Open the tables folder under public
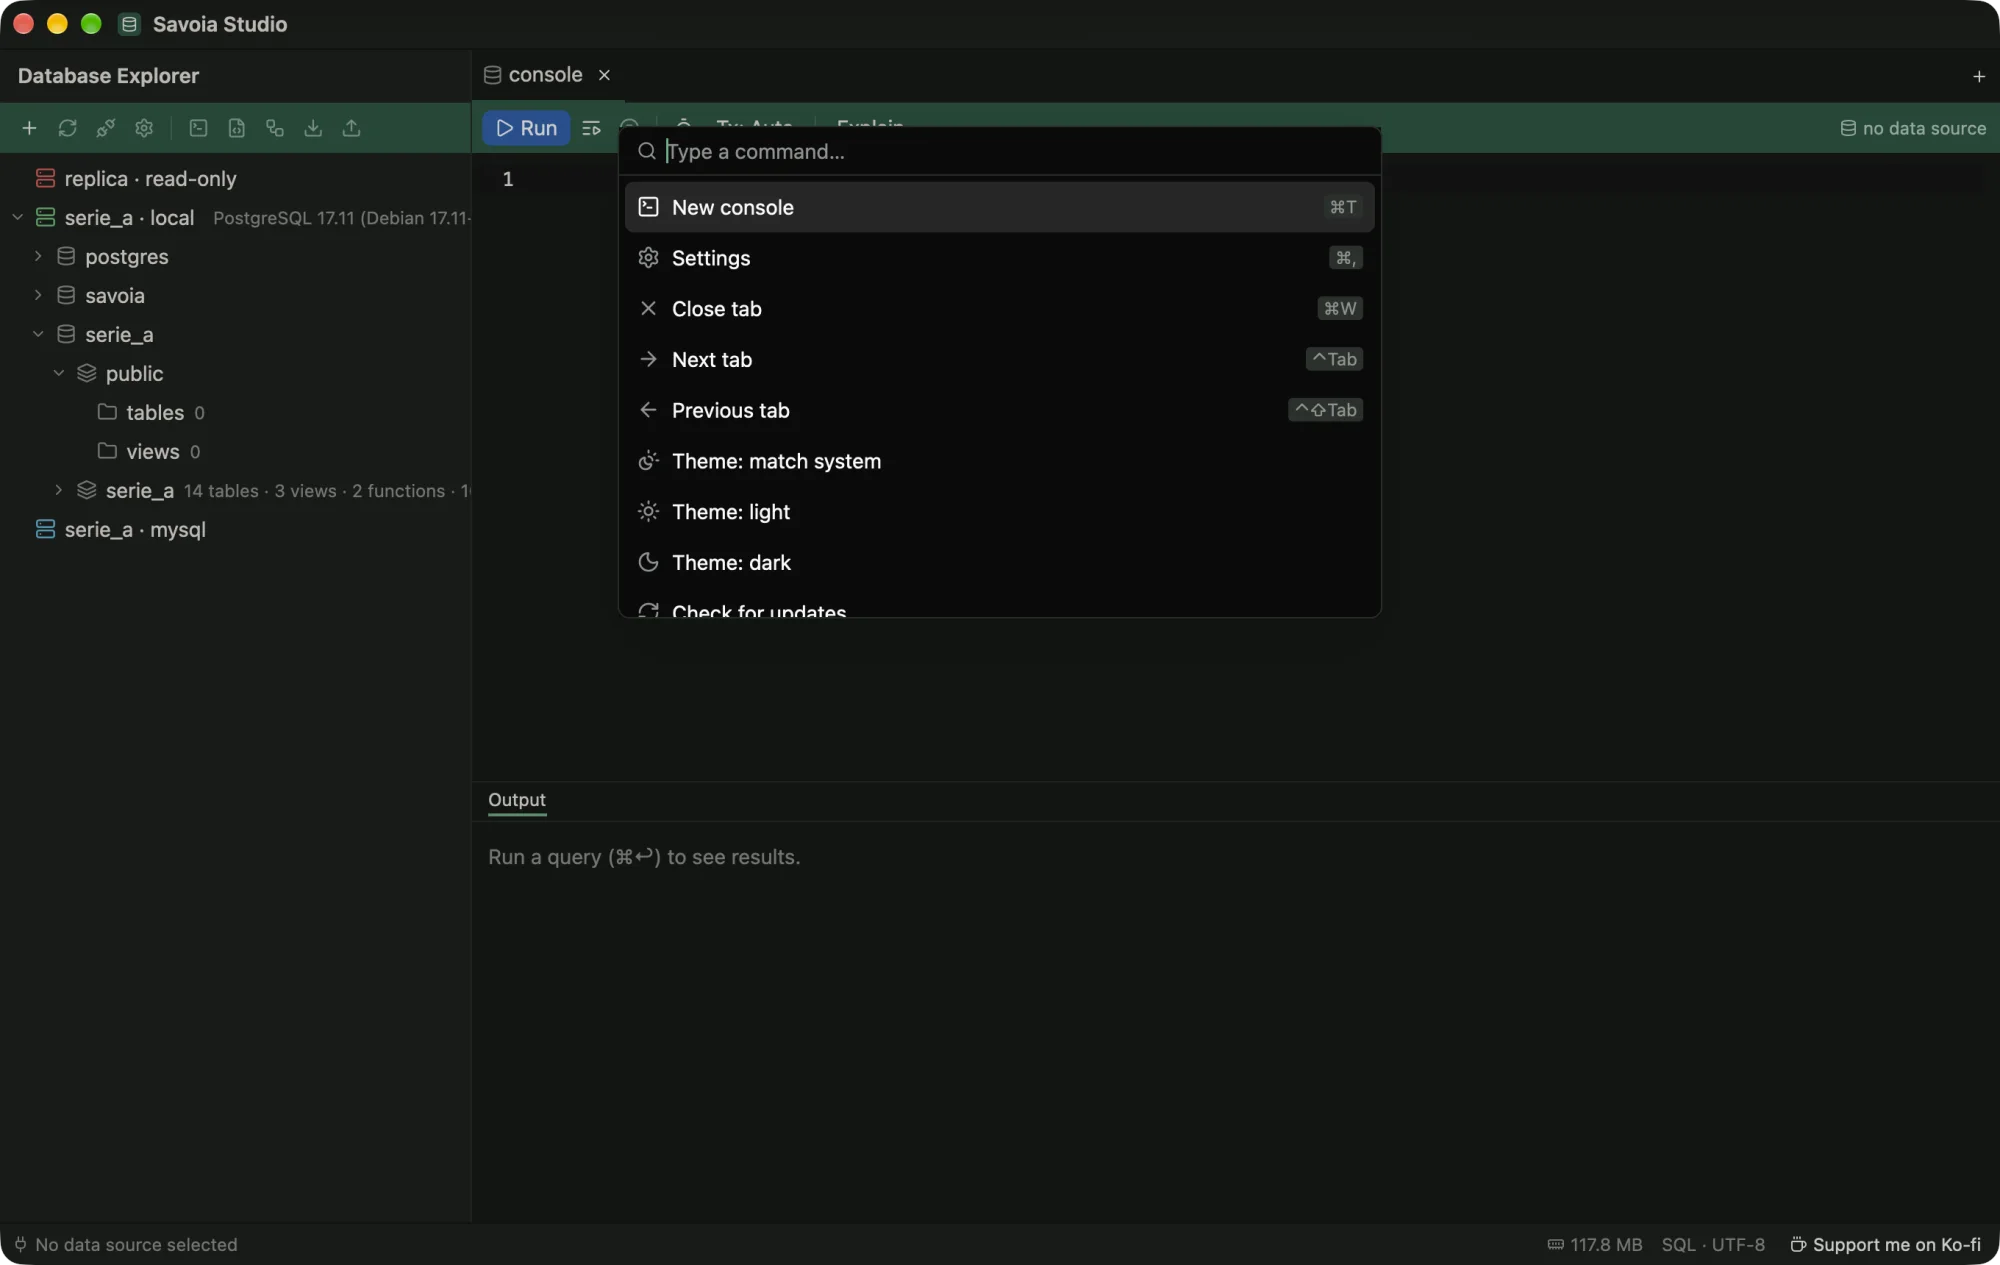 point(236,412)
